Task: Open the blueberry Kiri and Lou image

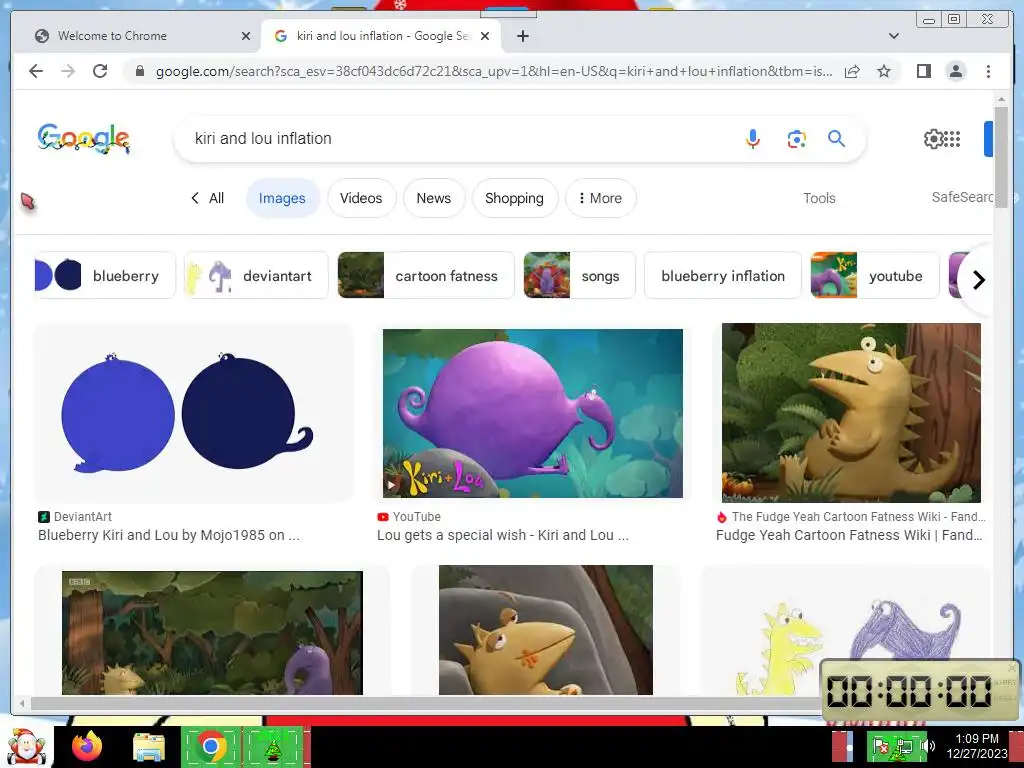Action: pyautogui.click(x=193, y=413)
